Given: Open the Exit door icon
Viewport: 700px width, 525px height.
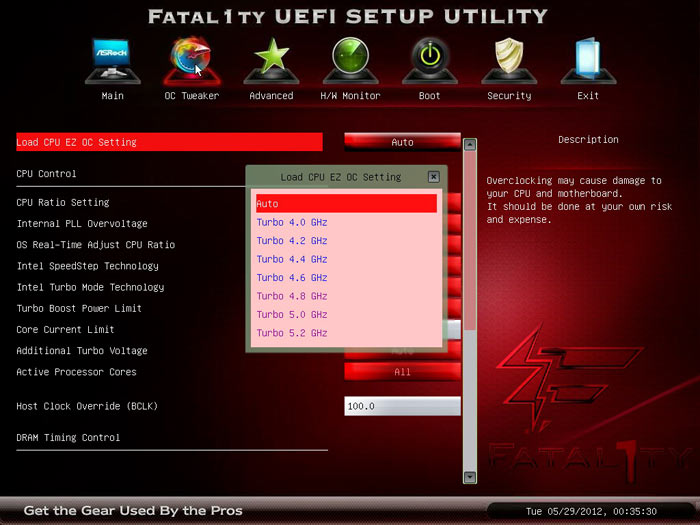Looking at the screenshot, I should coord(588,61).
